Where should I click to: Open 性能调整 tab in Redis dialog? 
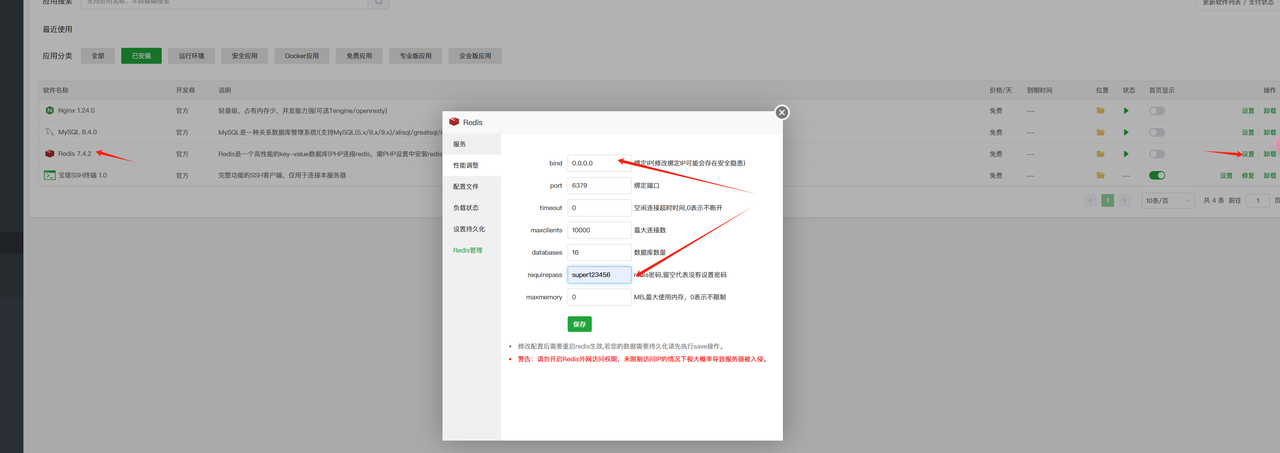point(471,165)
